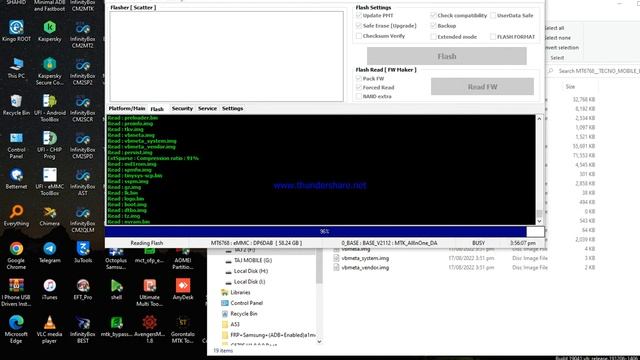Image resolution: width=640 pixels, height=360 pixels.
Task: Launch 3uTools desktop icon
Action: coord(83,252)
